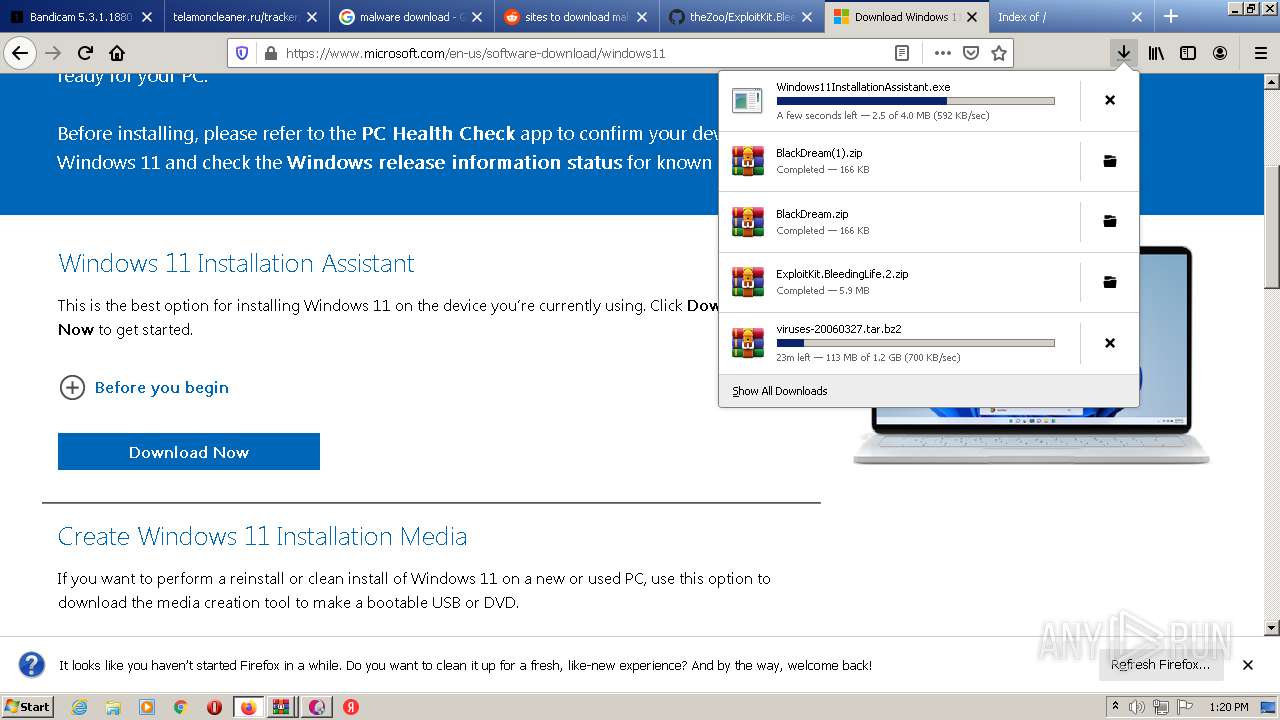Show hidden system tray icons
Image resolution: width=1280 pixels, height=720 pixels.
click(x=1116, y=707)
